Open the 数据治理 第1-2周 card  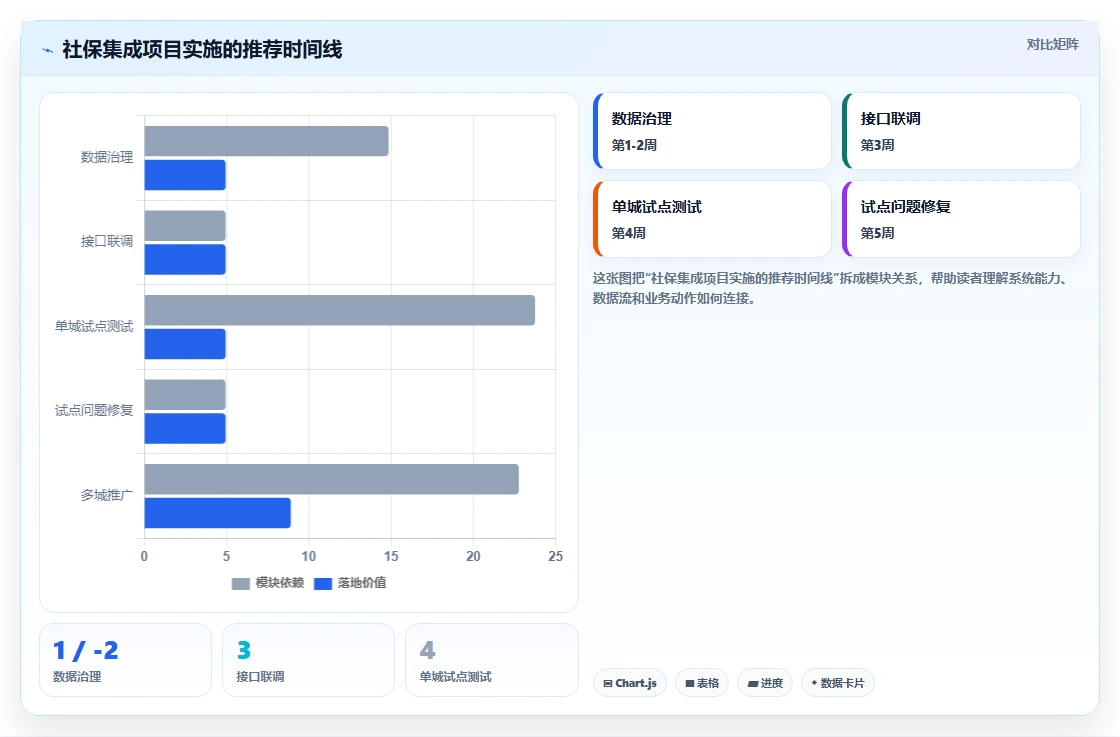pos(712,131)
